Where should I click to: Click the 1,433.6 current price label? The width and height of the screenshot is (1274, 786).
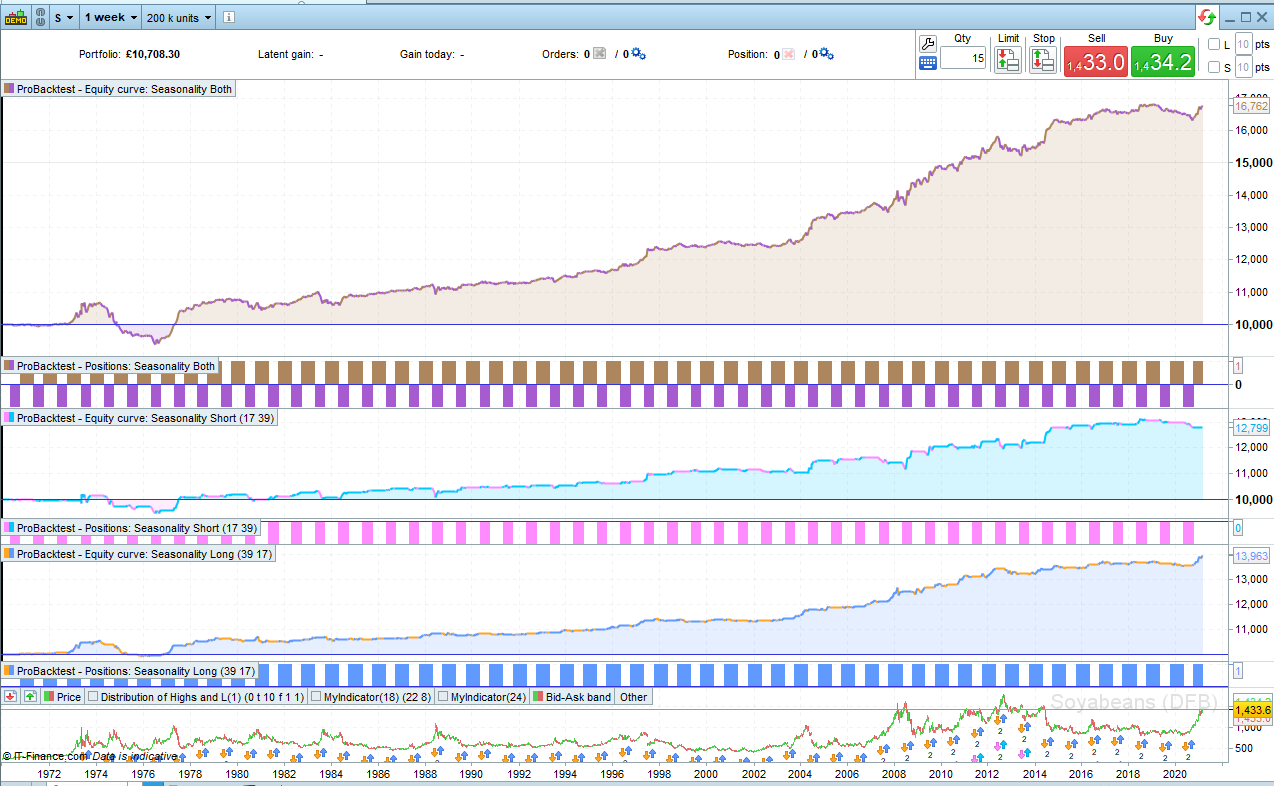(1251, 710)
